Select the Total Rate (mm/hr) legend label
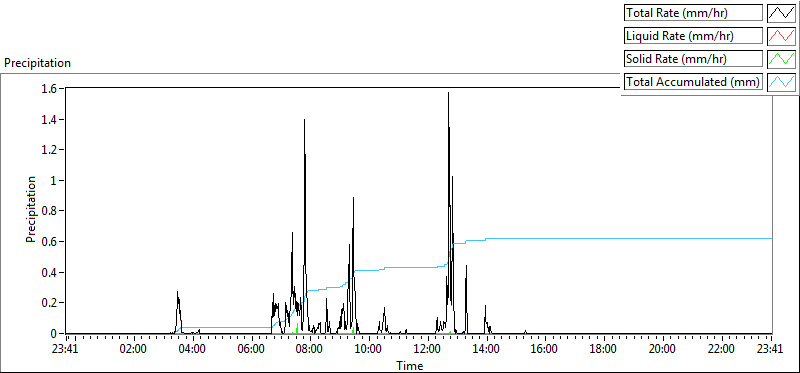 click(693, 13)
